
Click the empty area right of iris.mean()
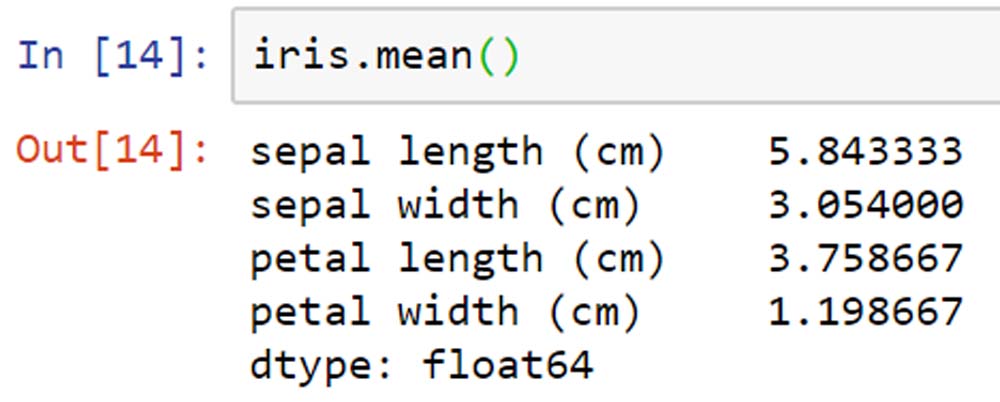click(x=759, y=56)
